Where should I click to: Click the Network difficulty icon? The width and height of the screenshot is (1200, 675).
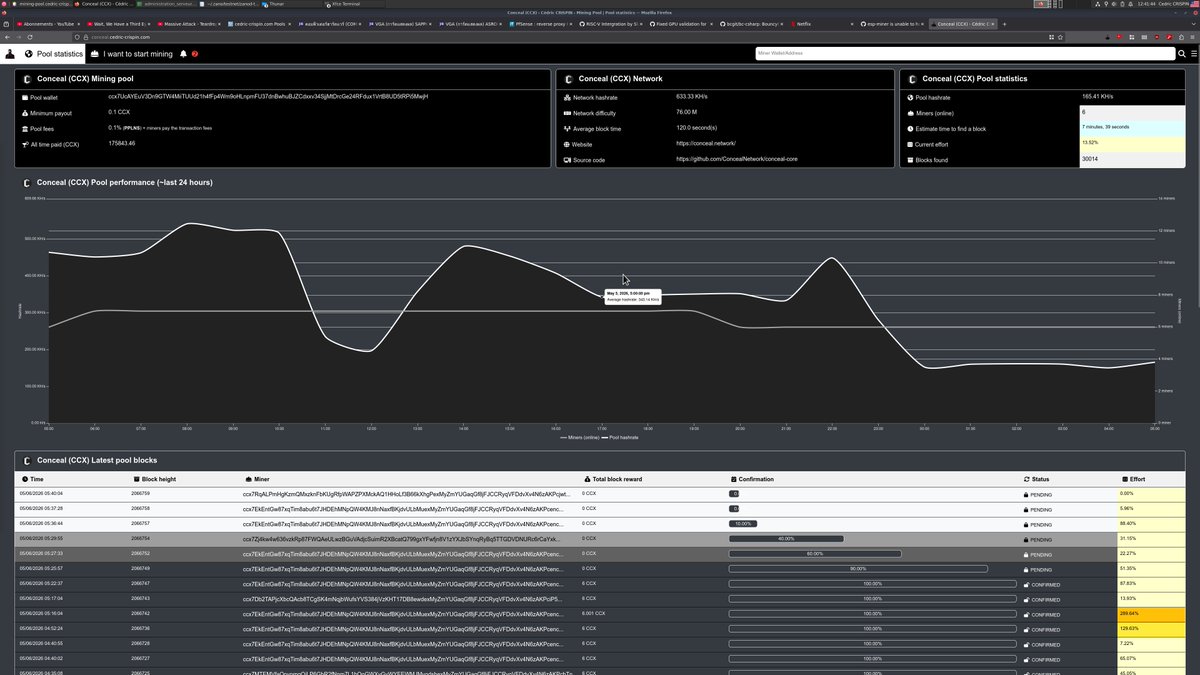point(566,113)
